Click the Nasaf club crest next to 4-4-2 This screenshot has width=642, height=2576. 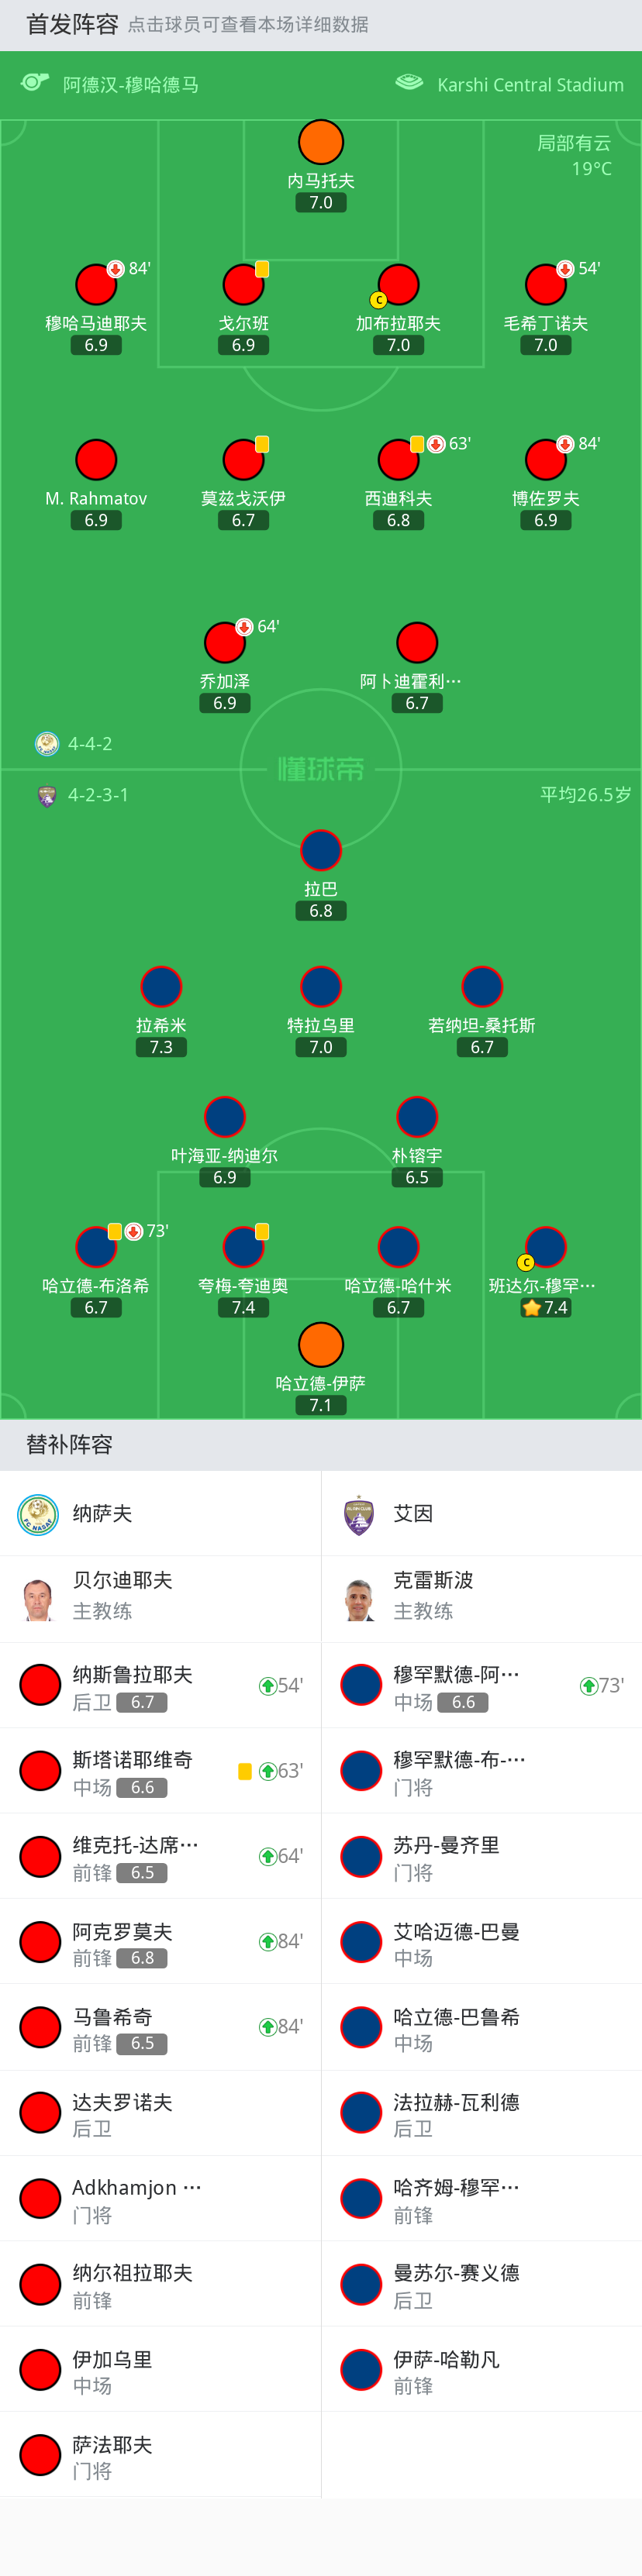(x=46, y=744)
